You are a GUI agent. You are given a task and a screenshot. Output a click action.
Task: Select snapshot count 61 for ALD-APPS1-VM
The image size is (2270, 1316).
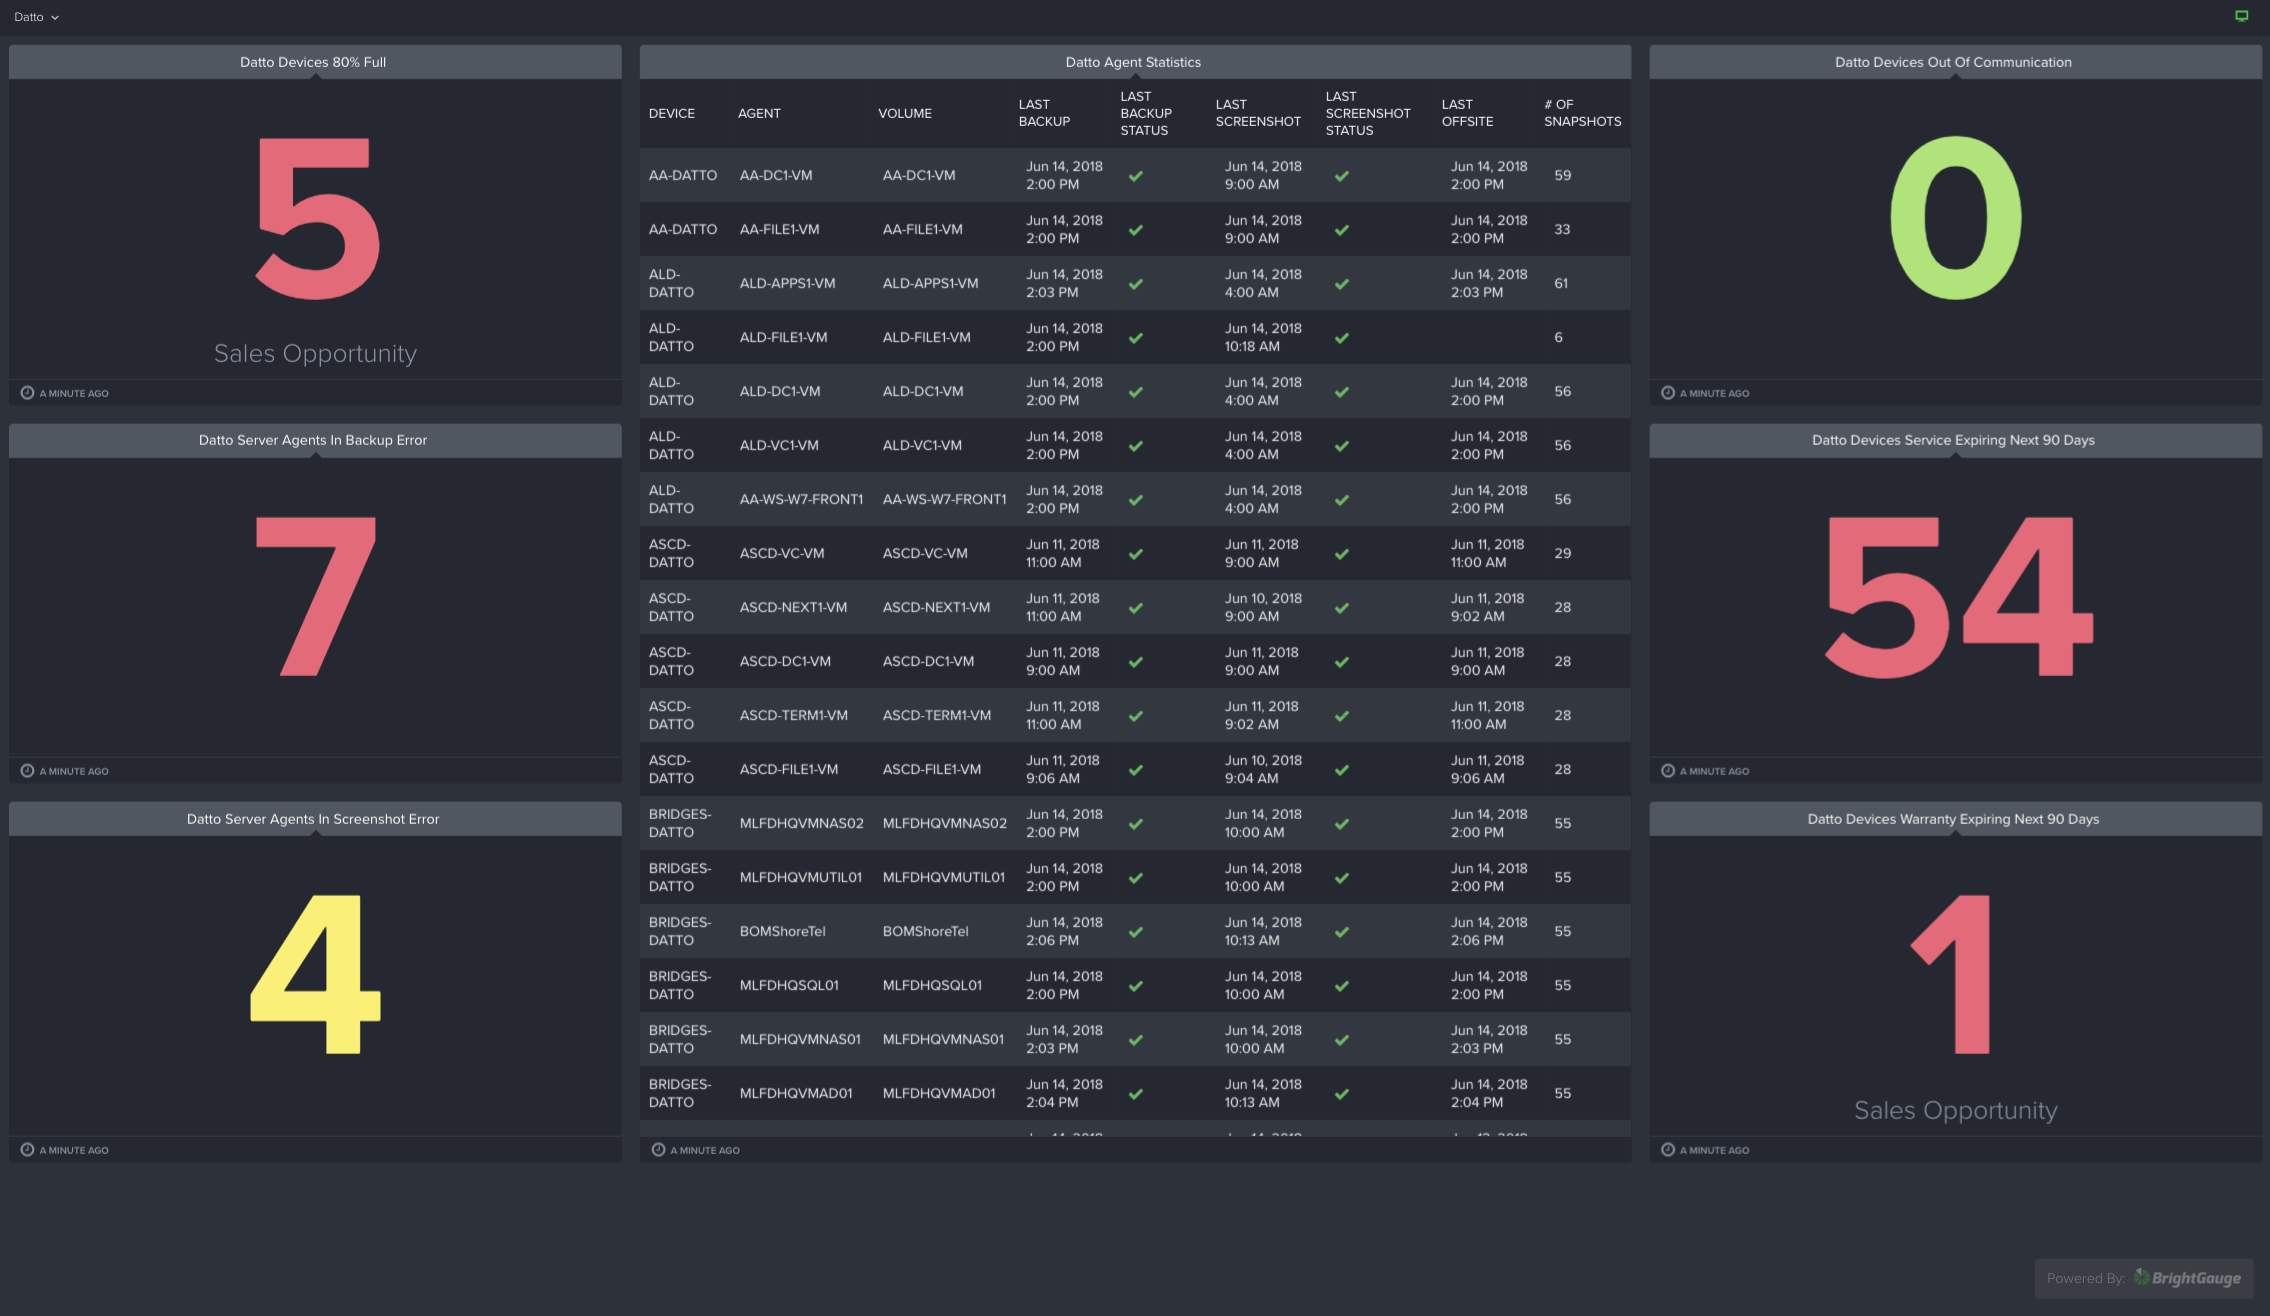1561,283
